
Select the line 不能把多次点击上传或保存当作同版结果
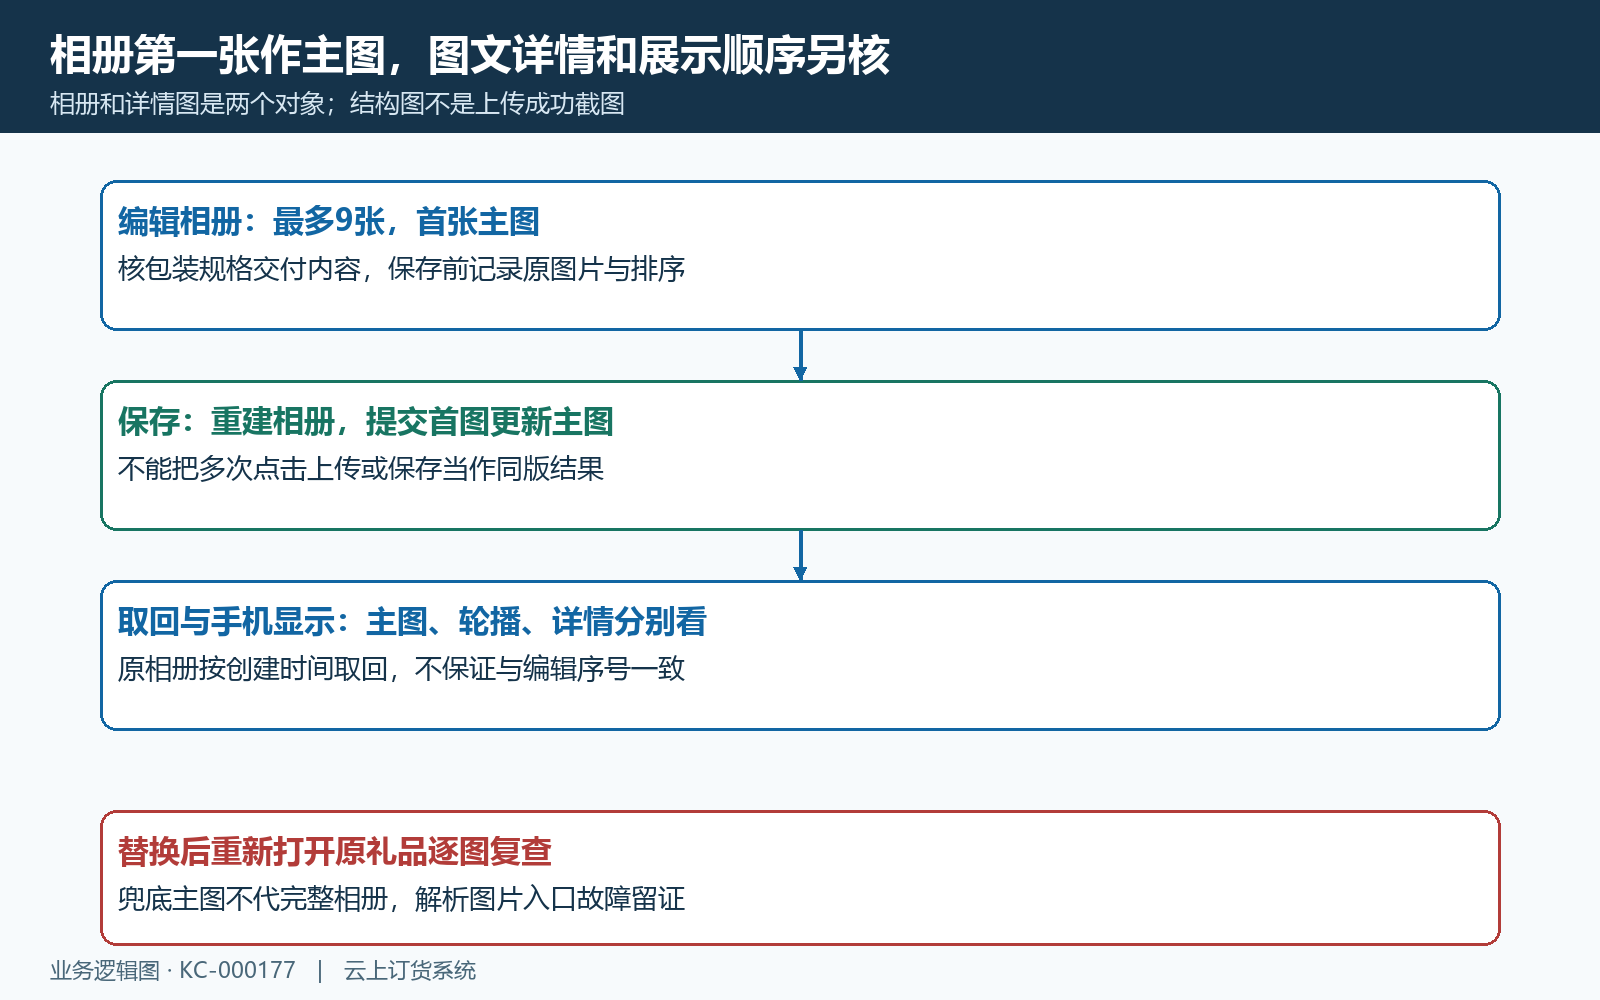[x=361, y=469]
